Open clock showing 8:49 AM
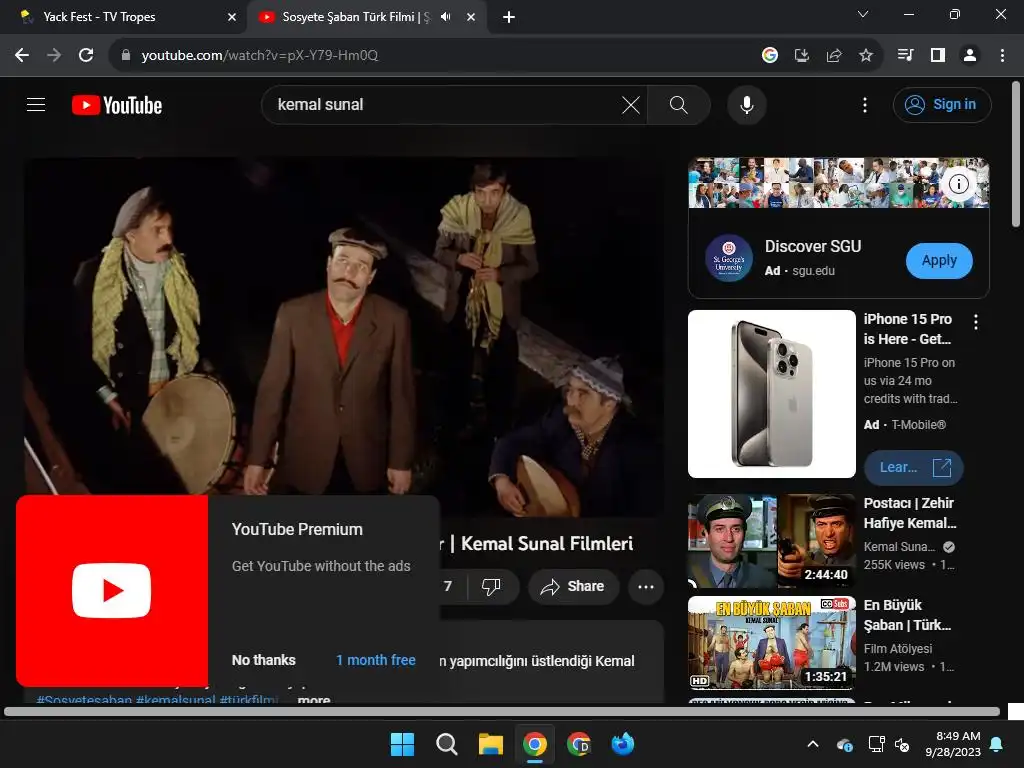This screenshot has width=1024, height=768. [953, 744]
